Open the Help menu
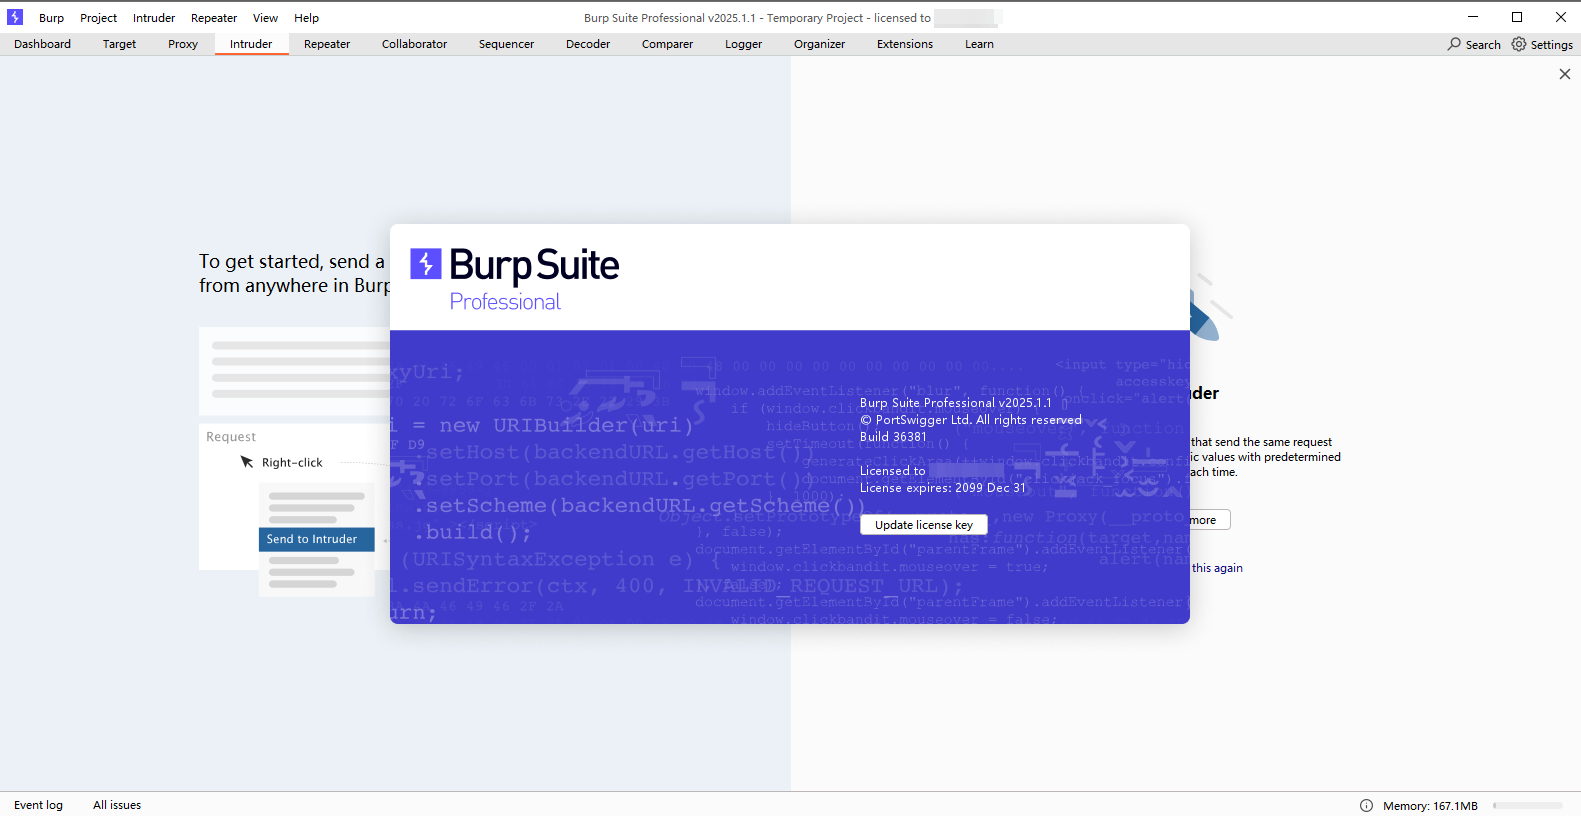Image resolution: width=1581 pixels, height=816 pixels. click(306, 18)
